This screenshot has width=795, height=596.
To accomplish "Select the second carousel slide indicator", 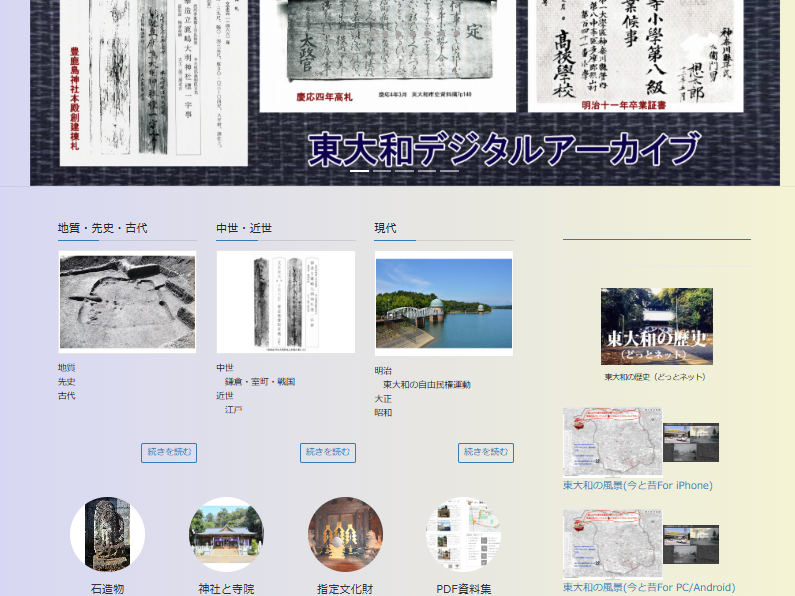I will click(x=382, y=171).
